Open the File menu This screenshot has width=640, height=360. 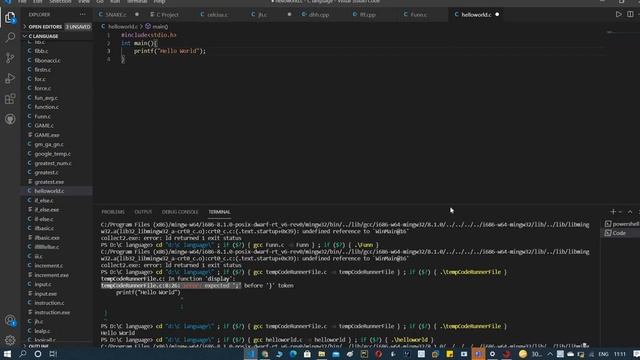[x=22, y=2]
